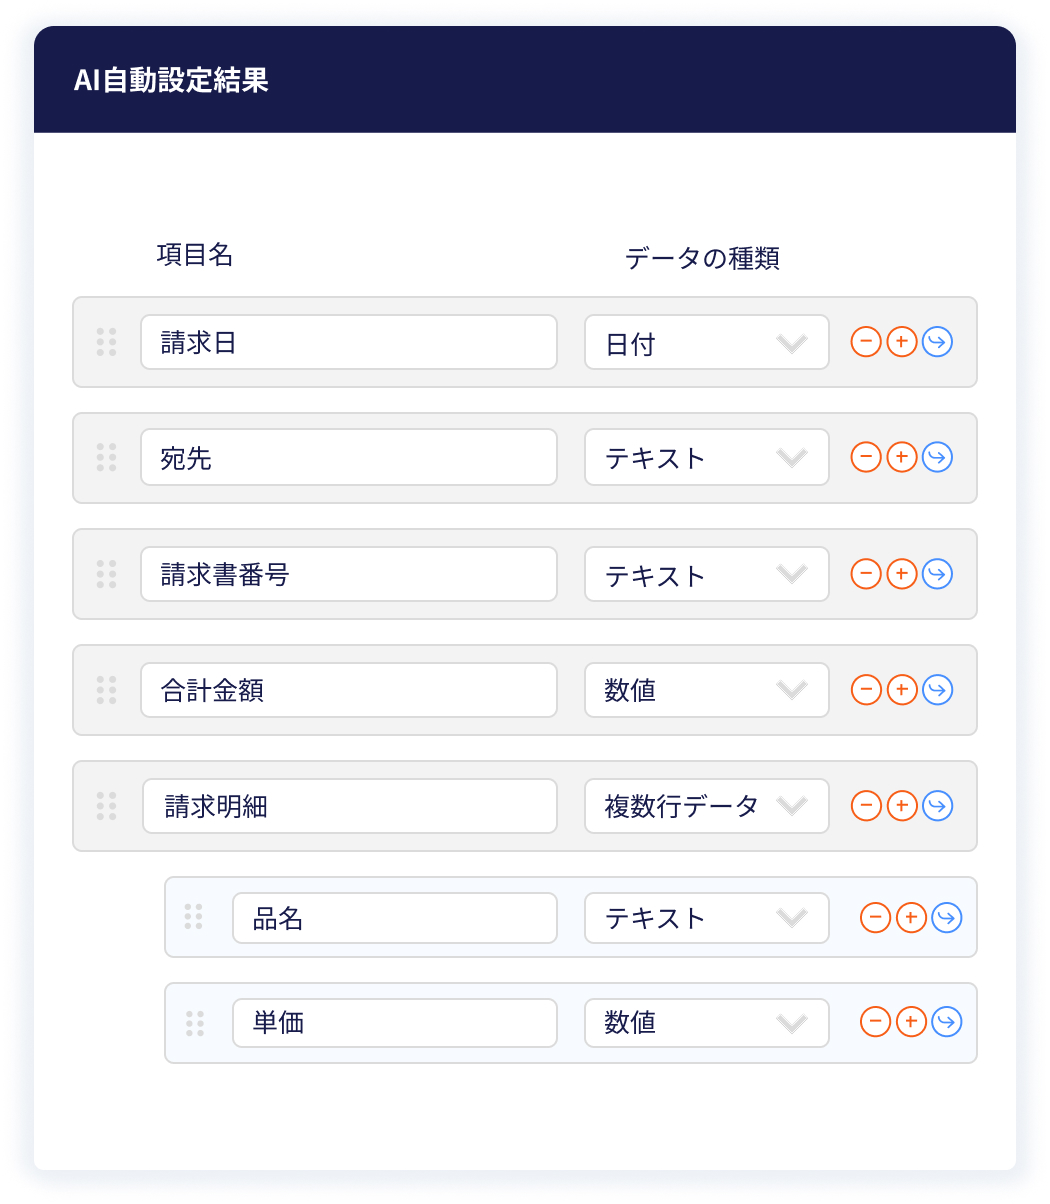This screenshot has width=1050, height=1204.
Task: Open the 数値 dropdown for 単価
Action: point(706,1023)
